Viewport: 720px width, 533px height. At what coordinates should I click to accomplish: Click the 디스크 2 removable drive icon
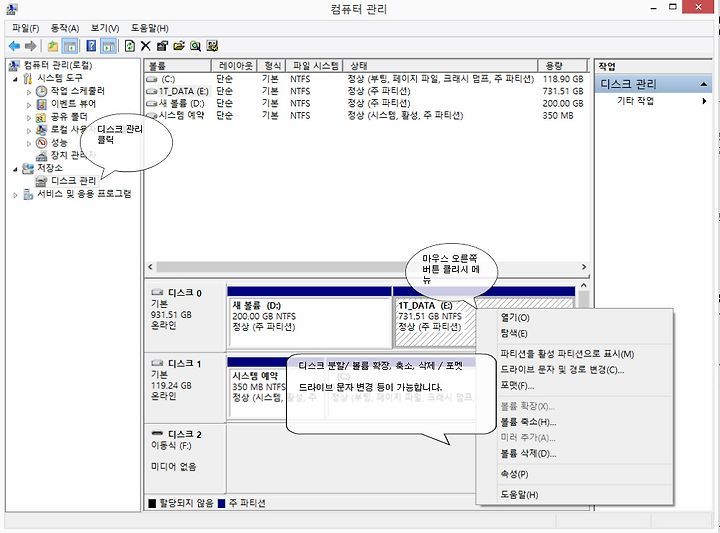tap(158, 433)
